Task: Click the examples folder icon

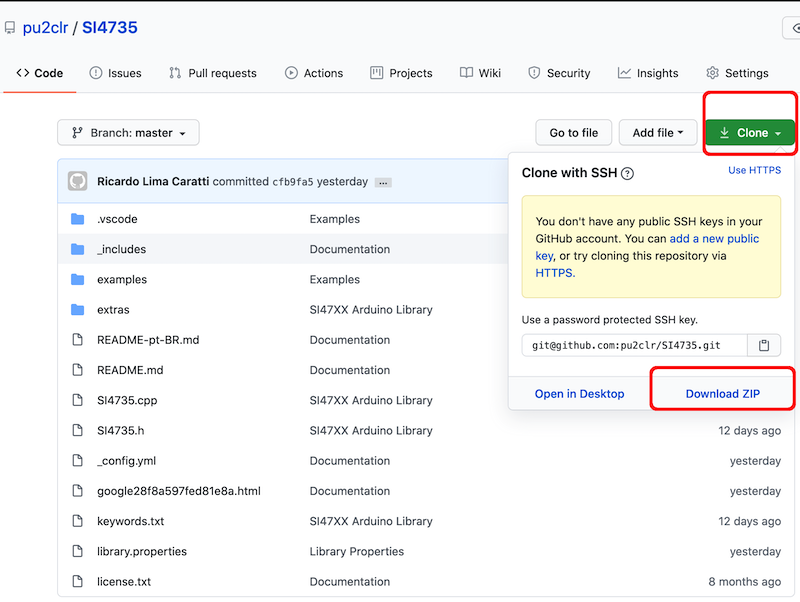Action: [78, 279]
